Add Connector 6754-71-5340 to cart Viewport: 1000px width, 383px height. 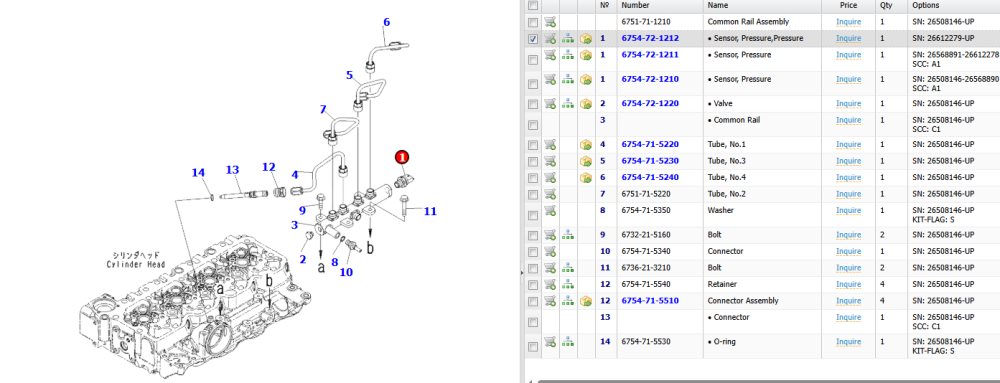[x=550, y=251]
